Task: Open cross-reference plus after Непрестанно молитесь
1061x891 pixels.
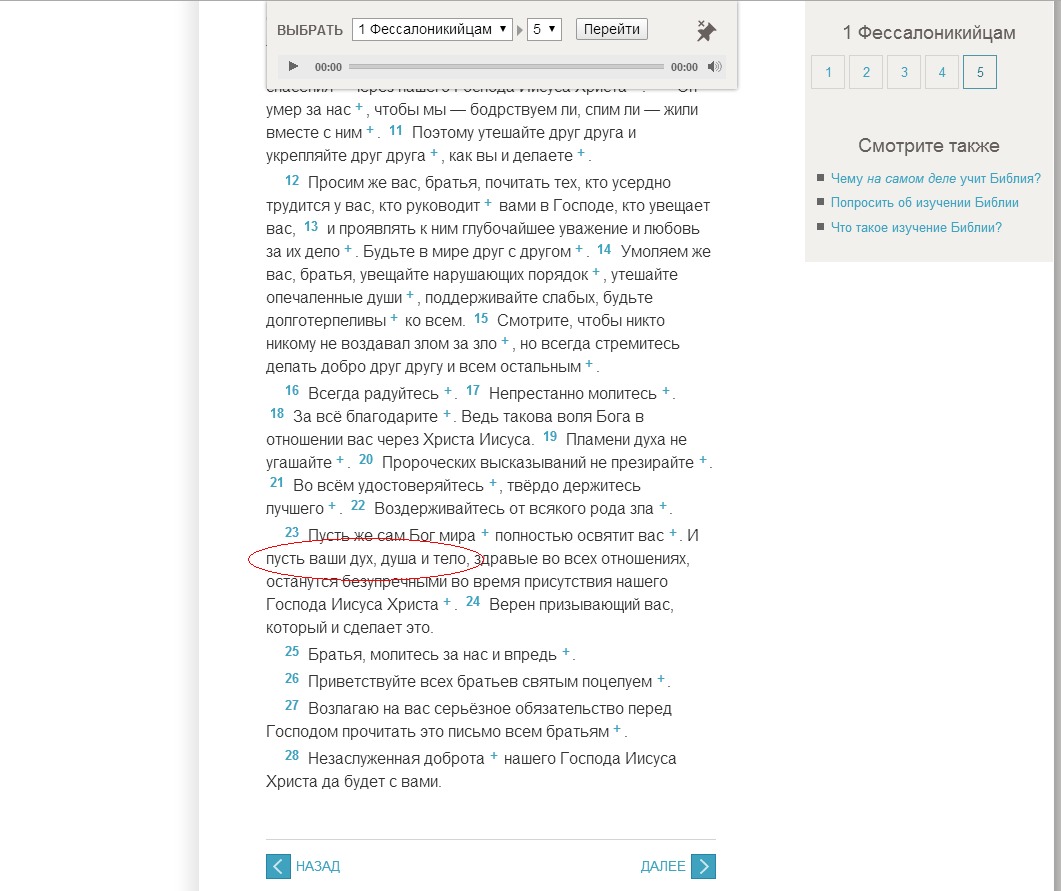Action: click(x=666, y=390)
